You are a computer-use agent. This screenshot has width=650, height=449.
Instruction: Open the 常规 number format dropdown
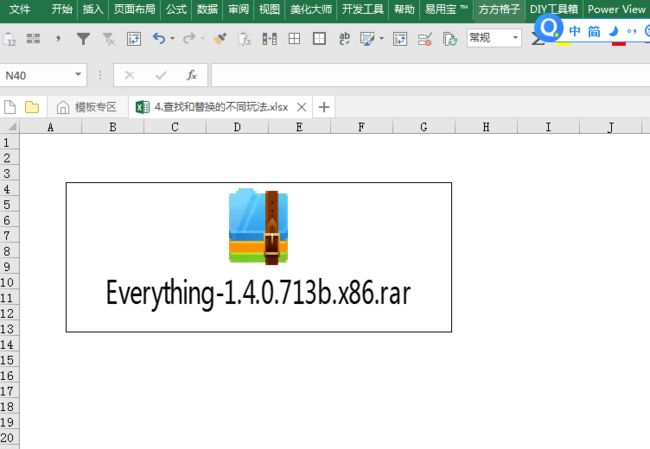[515, 38]
